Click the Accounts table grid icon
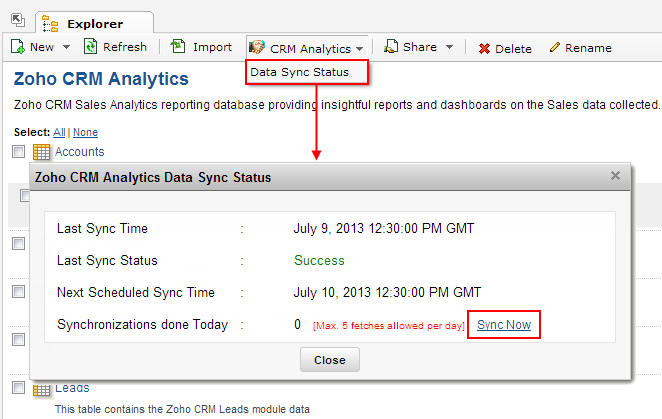 [x=42, y=152]
